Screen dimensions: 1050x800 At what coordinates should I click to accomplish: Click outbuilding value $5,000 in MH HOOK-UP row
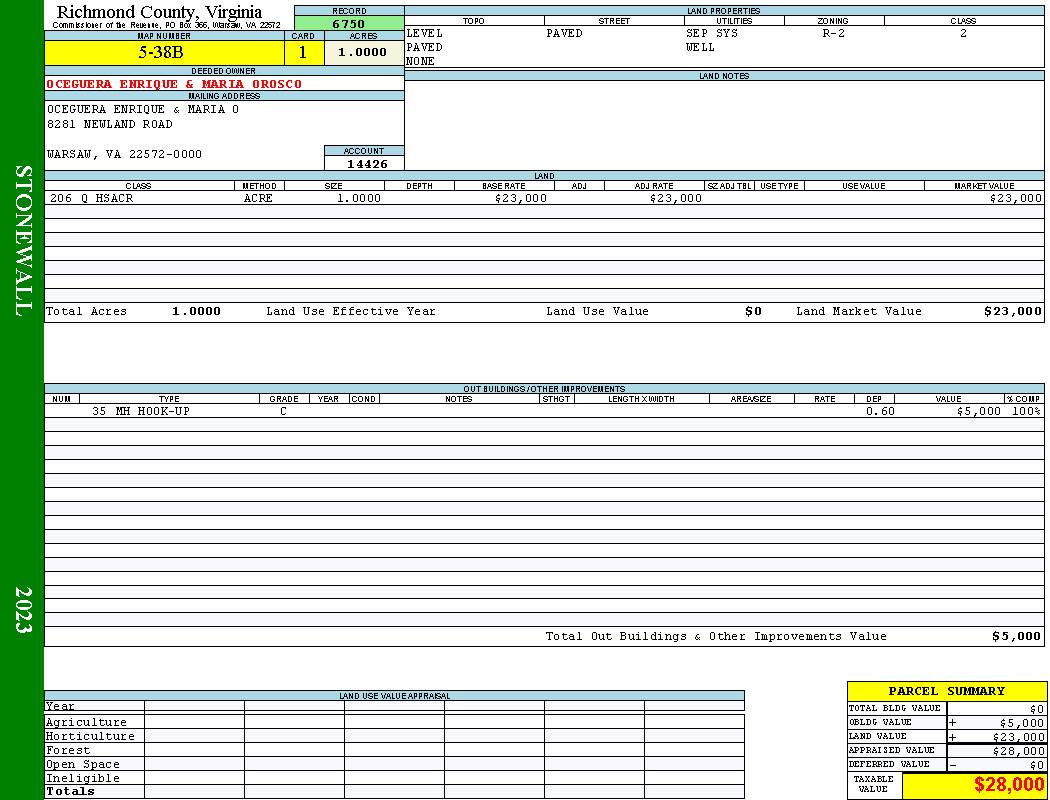coord(979,411)
